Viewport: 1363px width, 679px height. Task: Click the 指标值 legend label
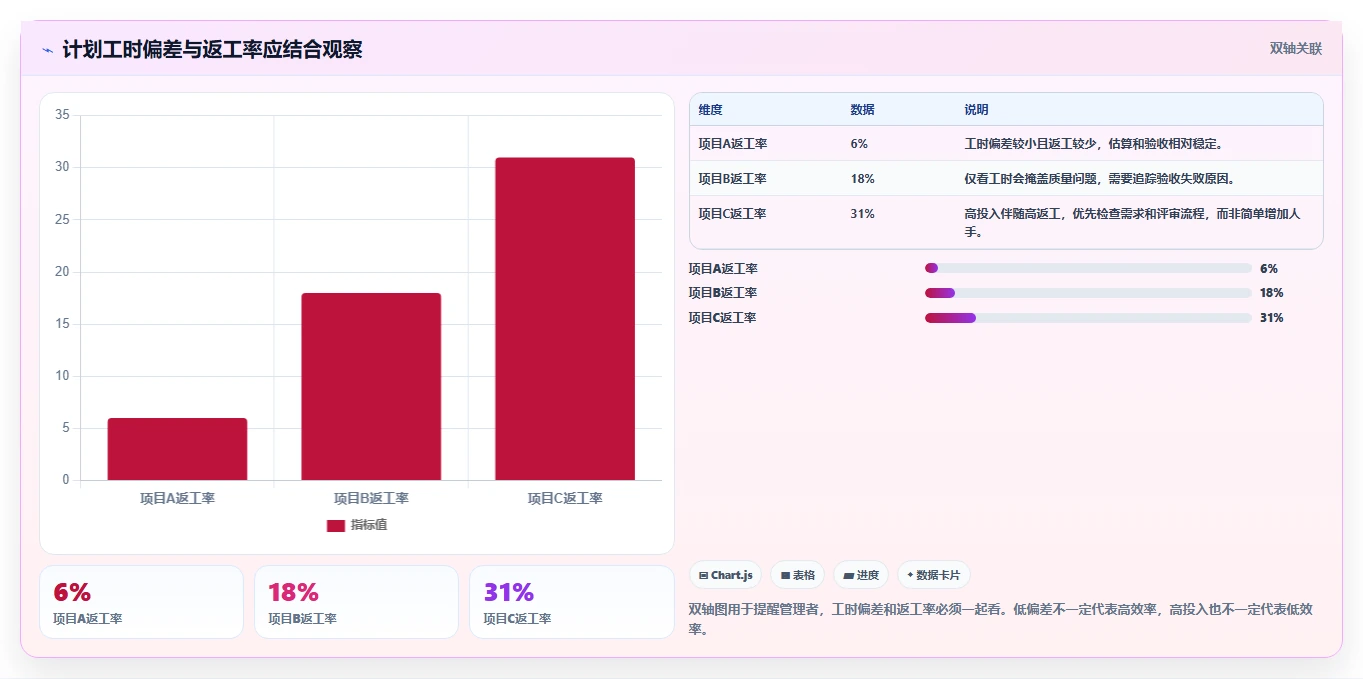[x=368, y=525]
